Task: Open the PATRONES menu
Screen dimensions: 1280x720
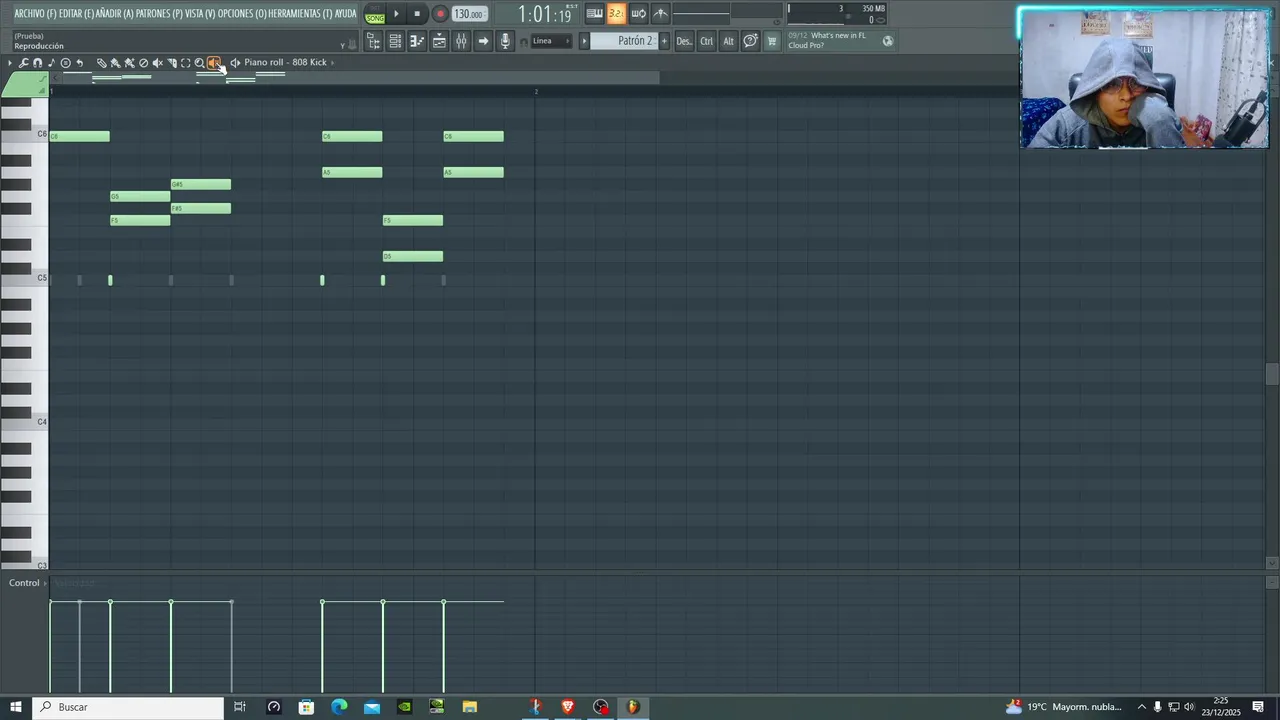Action: [159, 13]
